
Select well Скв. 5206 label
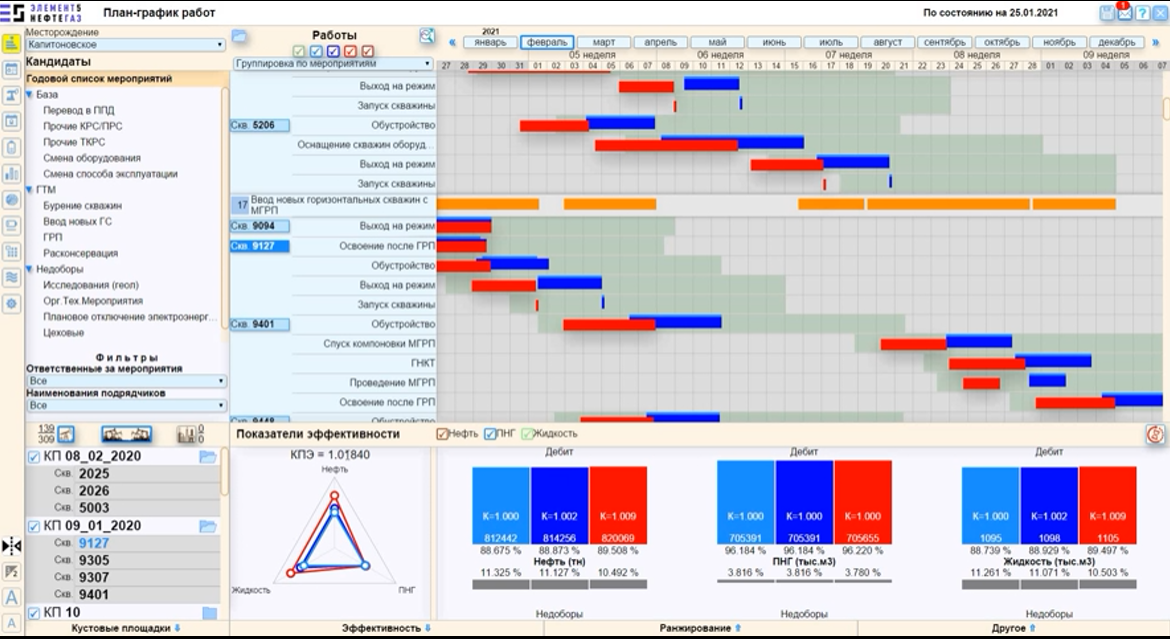click(260, 125)
